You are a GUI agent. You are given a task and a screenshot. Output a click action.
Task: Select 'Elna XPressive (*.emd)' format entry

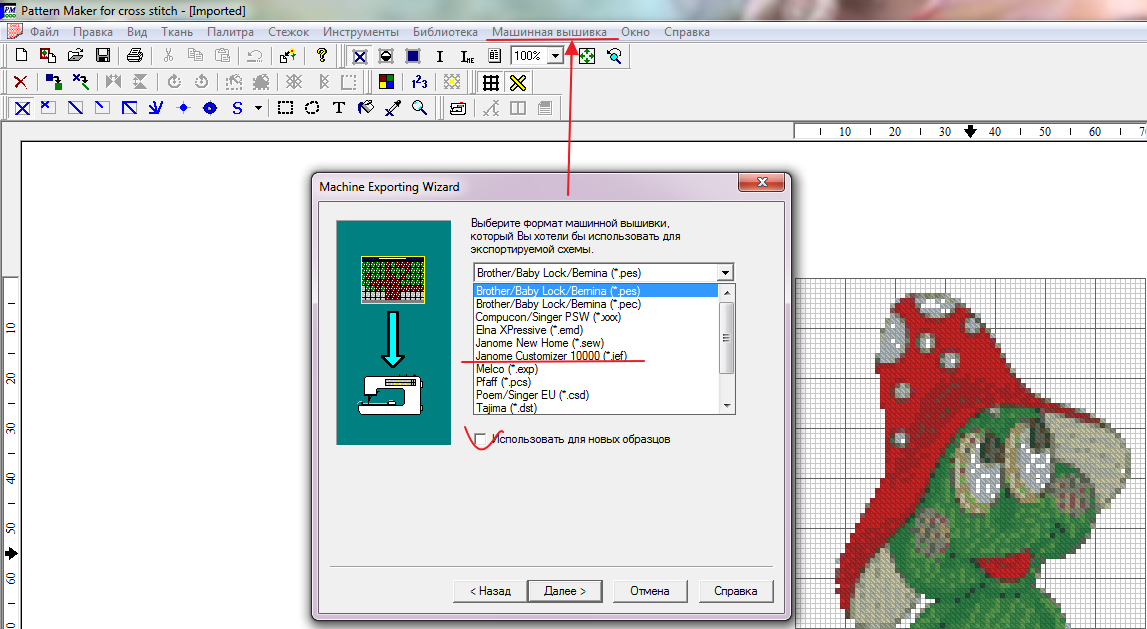596,330
